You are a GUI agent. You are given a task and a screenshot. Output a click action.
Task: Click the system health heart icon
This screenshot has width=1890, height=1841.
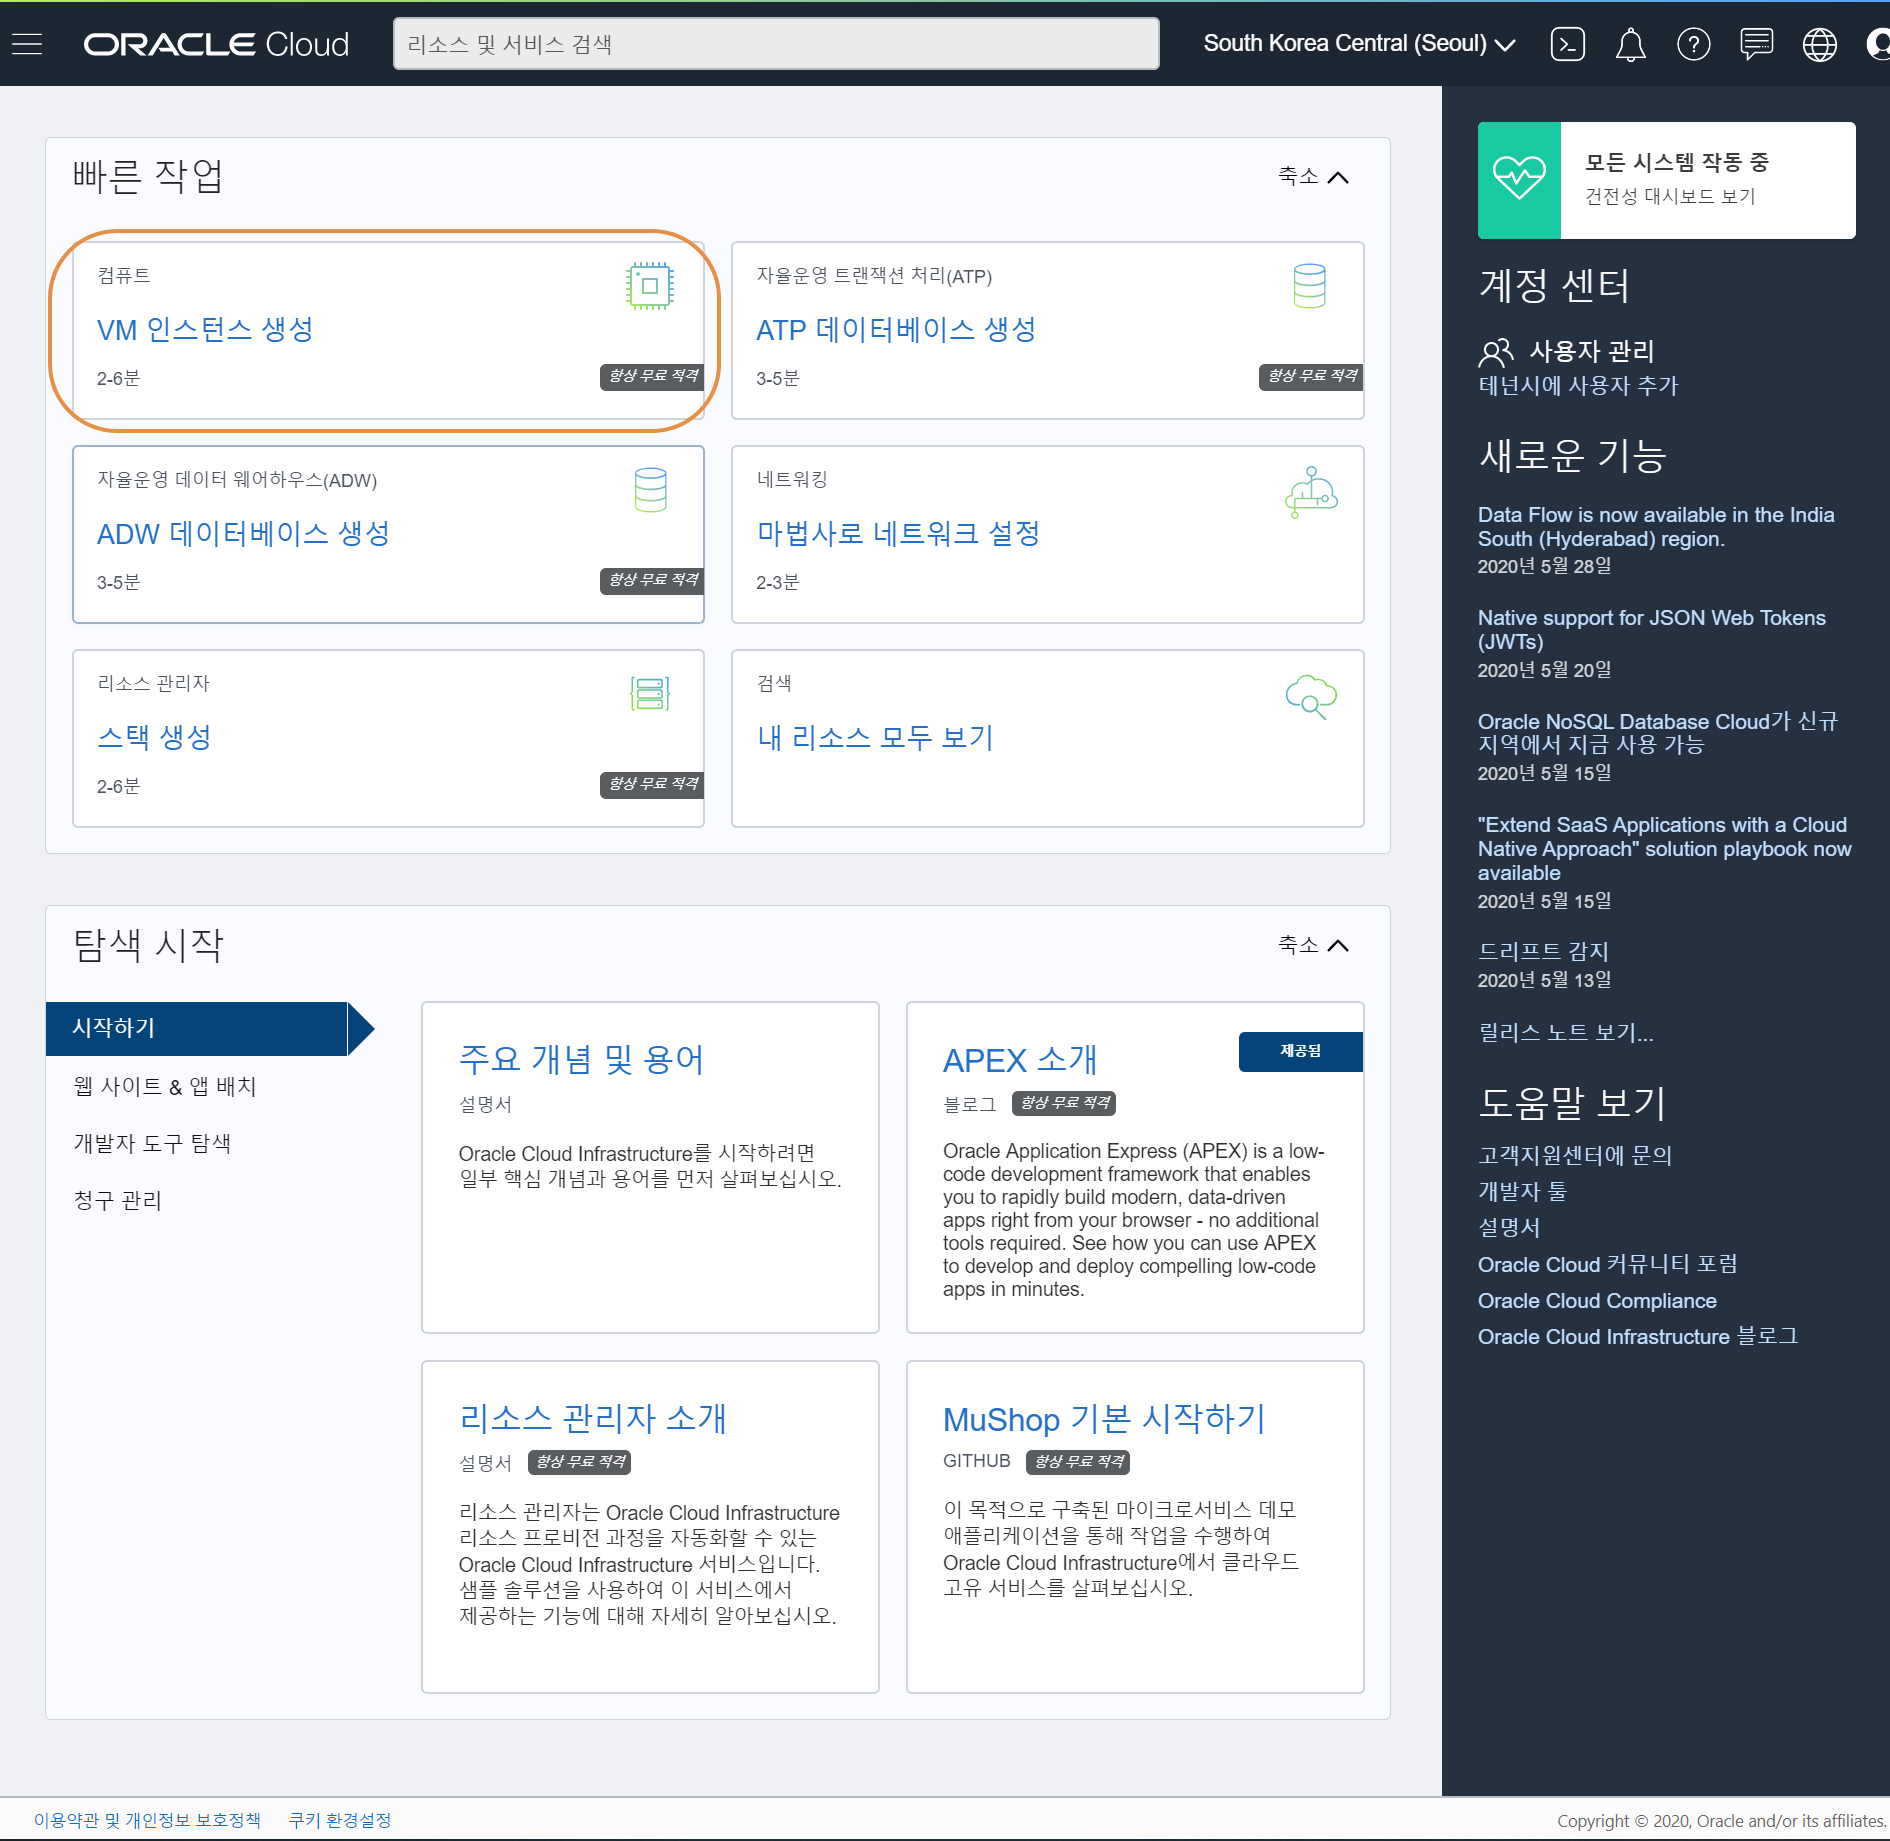[1519, 180]
